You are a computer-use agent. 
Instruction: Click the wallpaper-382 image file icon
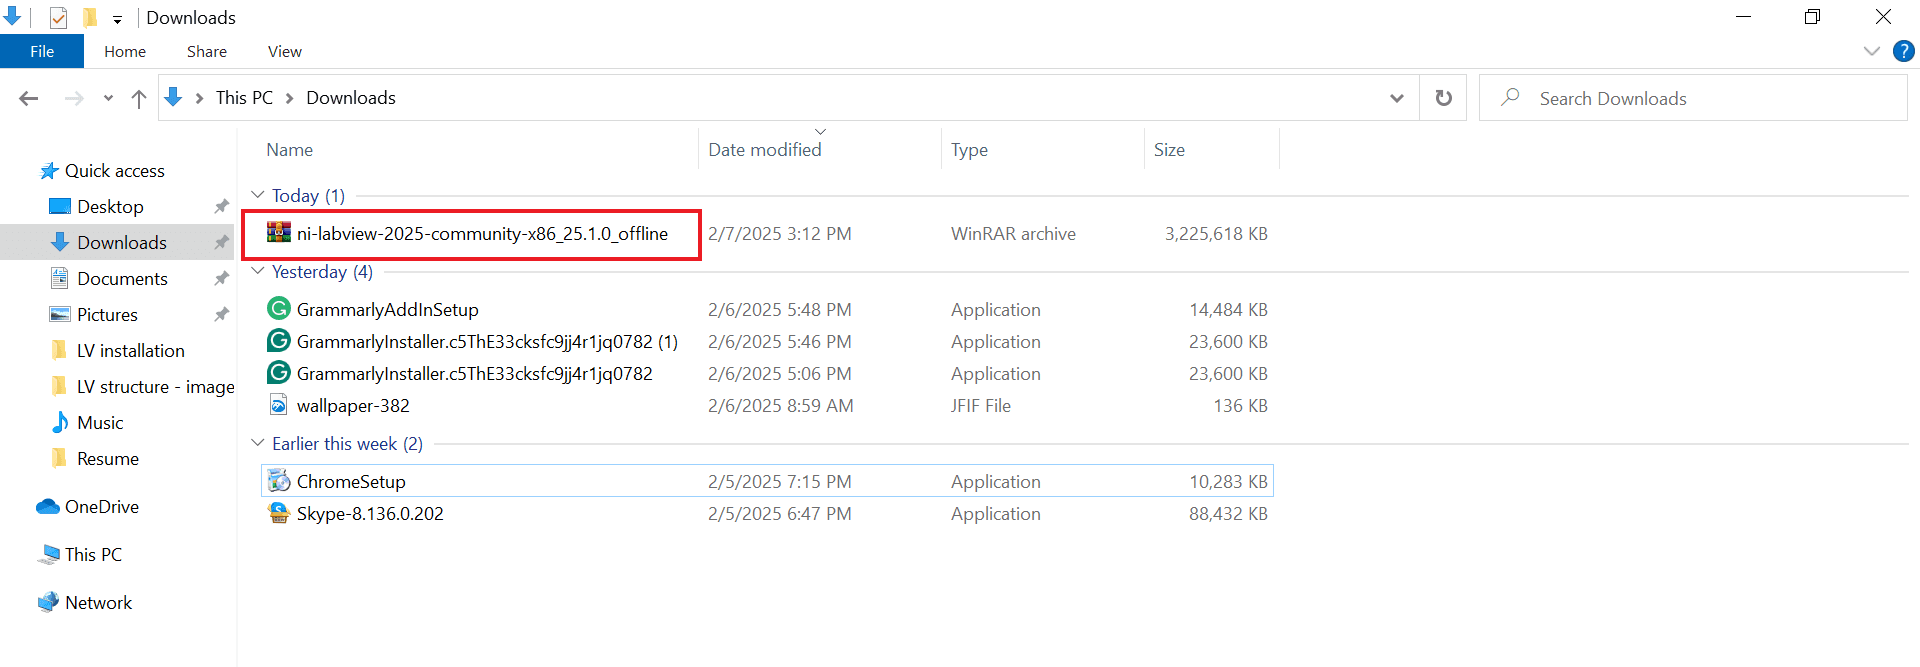(279, 405)
